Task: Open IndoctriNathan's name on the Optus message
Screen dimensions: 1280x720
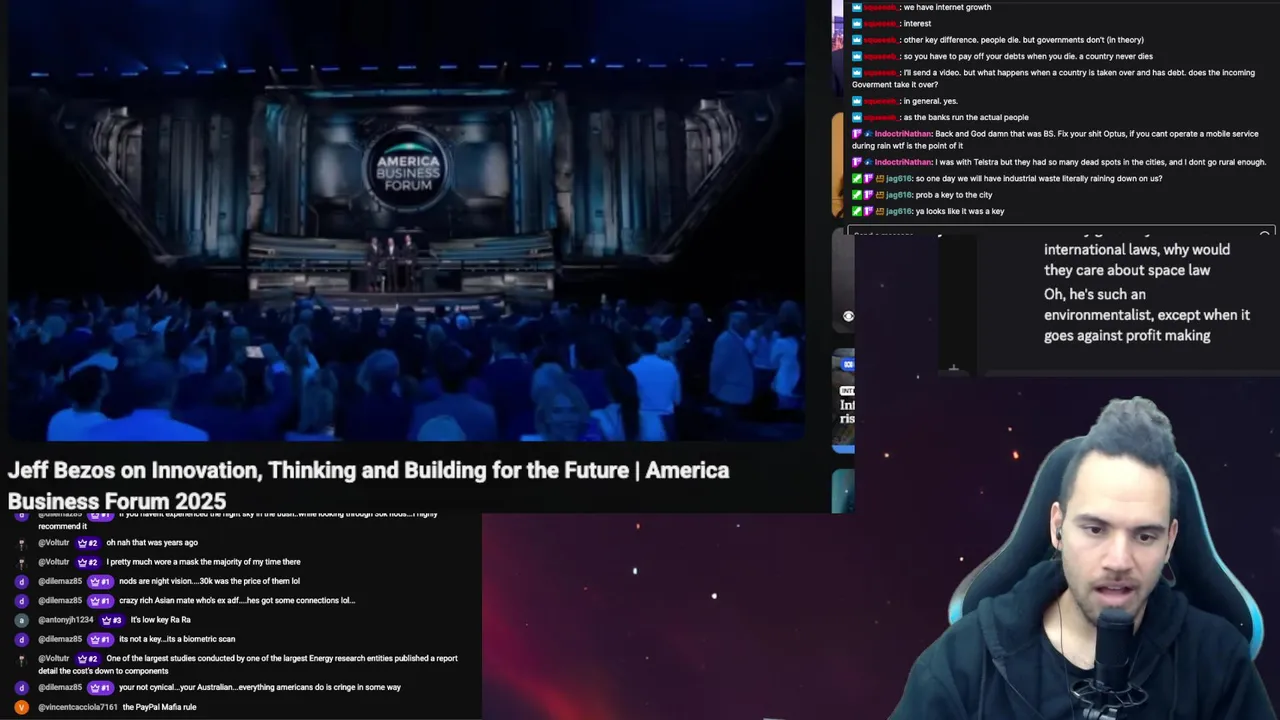Action: tap(903, 134)
